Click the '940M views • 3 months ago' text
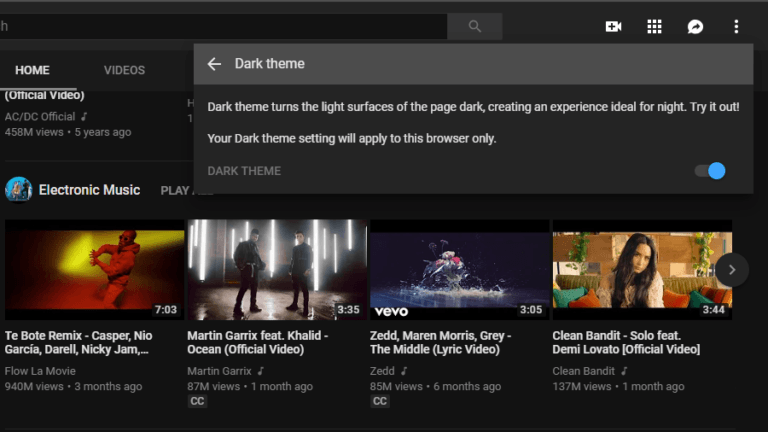768x432 pixels. [73, 386]
